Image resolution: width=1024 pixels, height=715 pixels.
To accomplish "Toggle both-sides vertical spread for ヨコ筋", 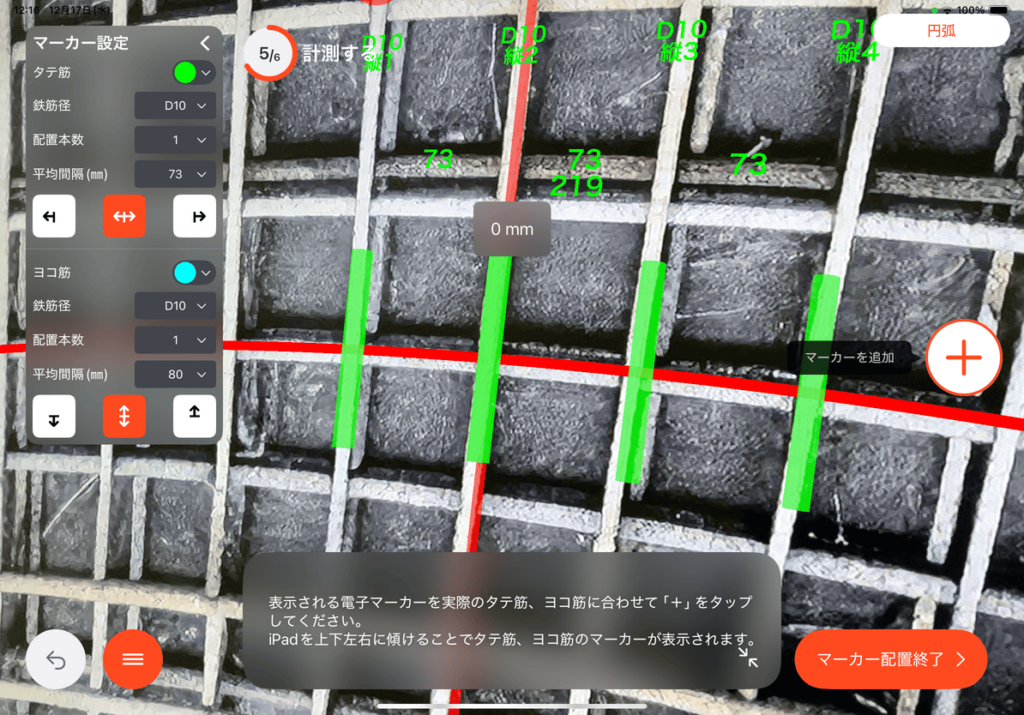I will (x=124, y=417).
